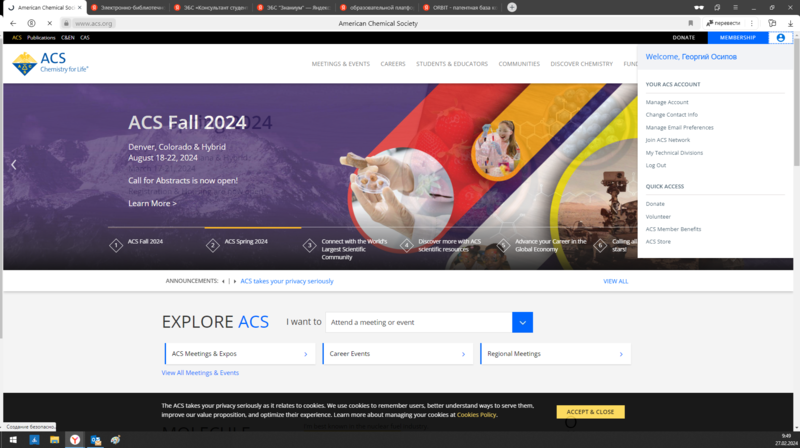This screenshot has width=800, height=448.
Task: Select slide 4 Discover more with ACS scientific resources
Action: 441,245
